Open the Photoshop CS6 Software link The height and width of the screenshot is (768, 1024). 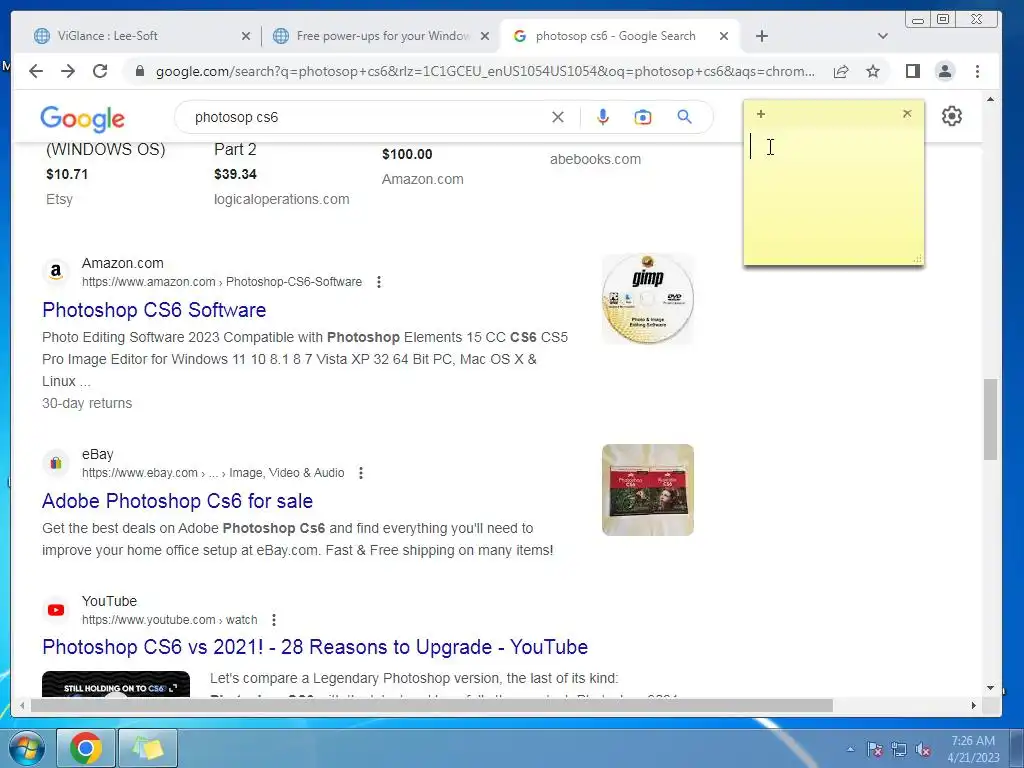154,310
